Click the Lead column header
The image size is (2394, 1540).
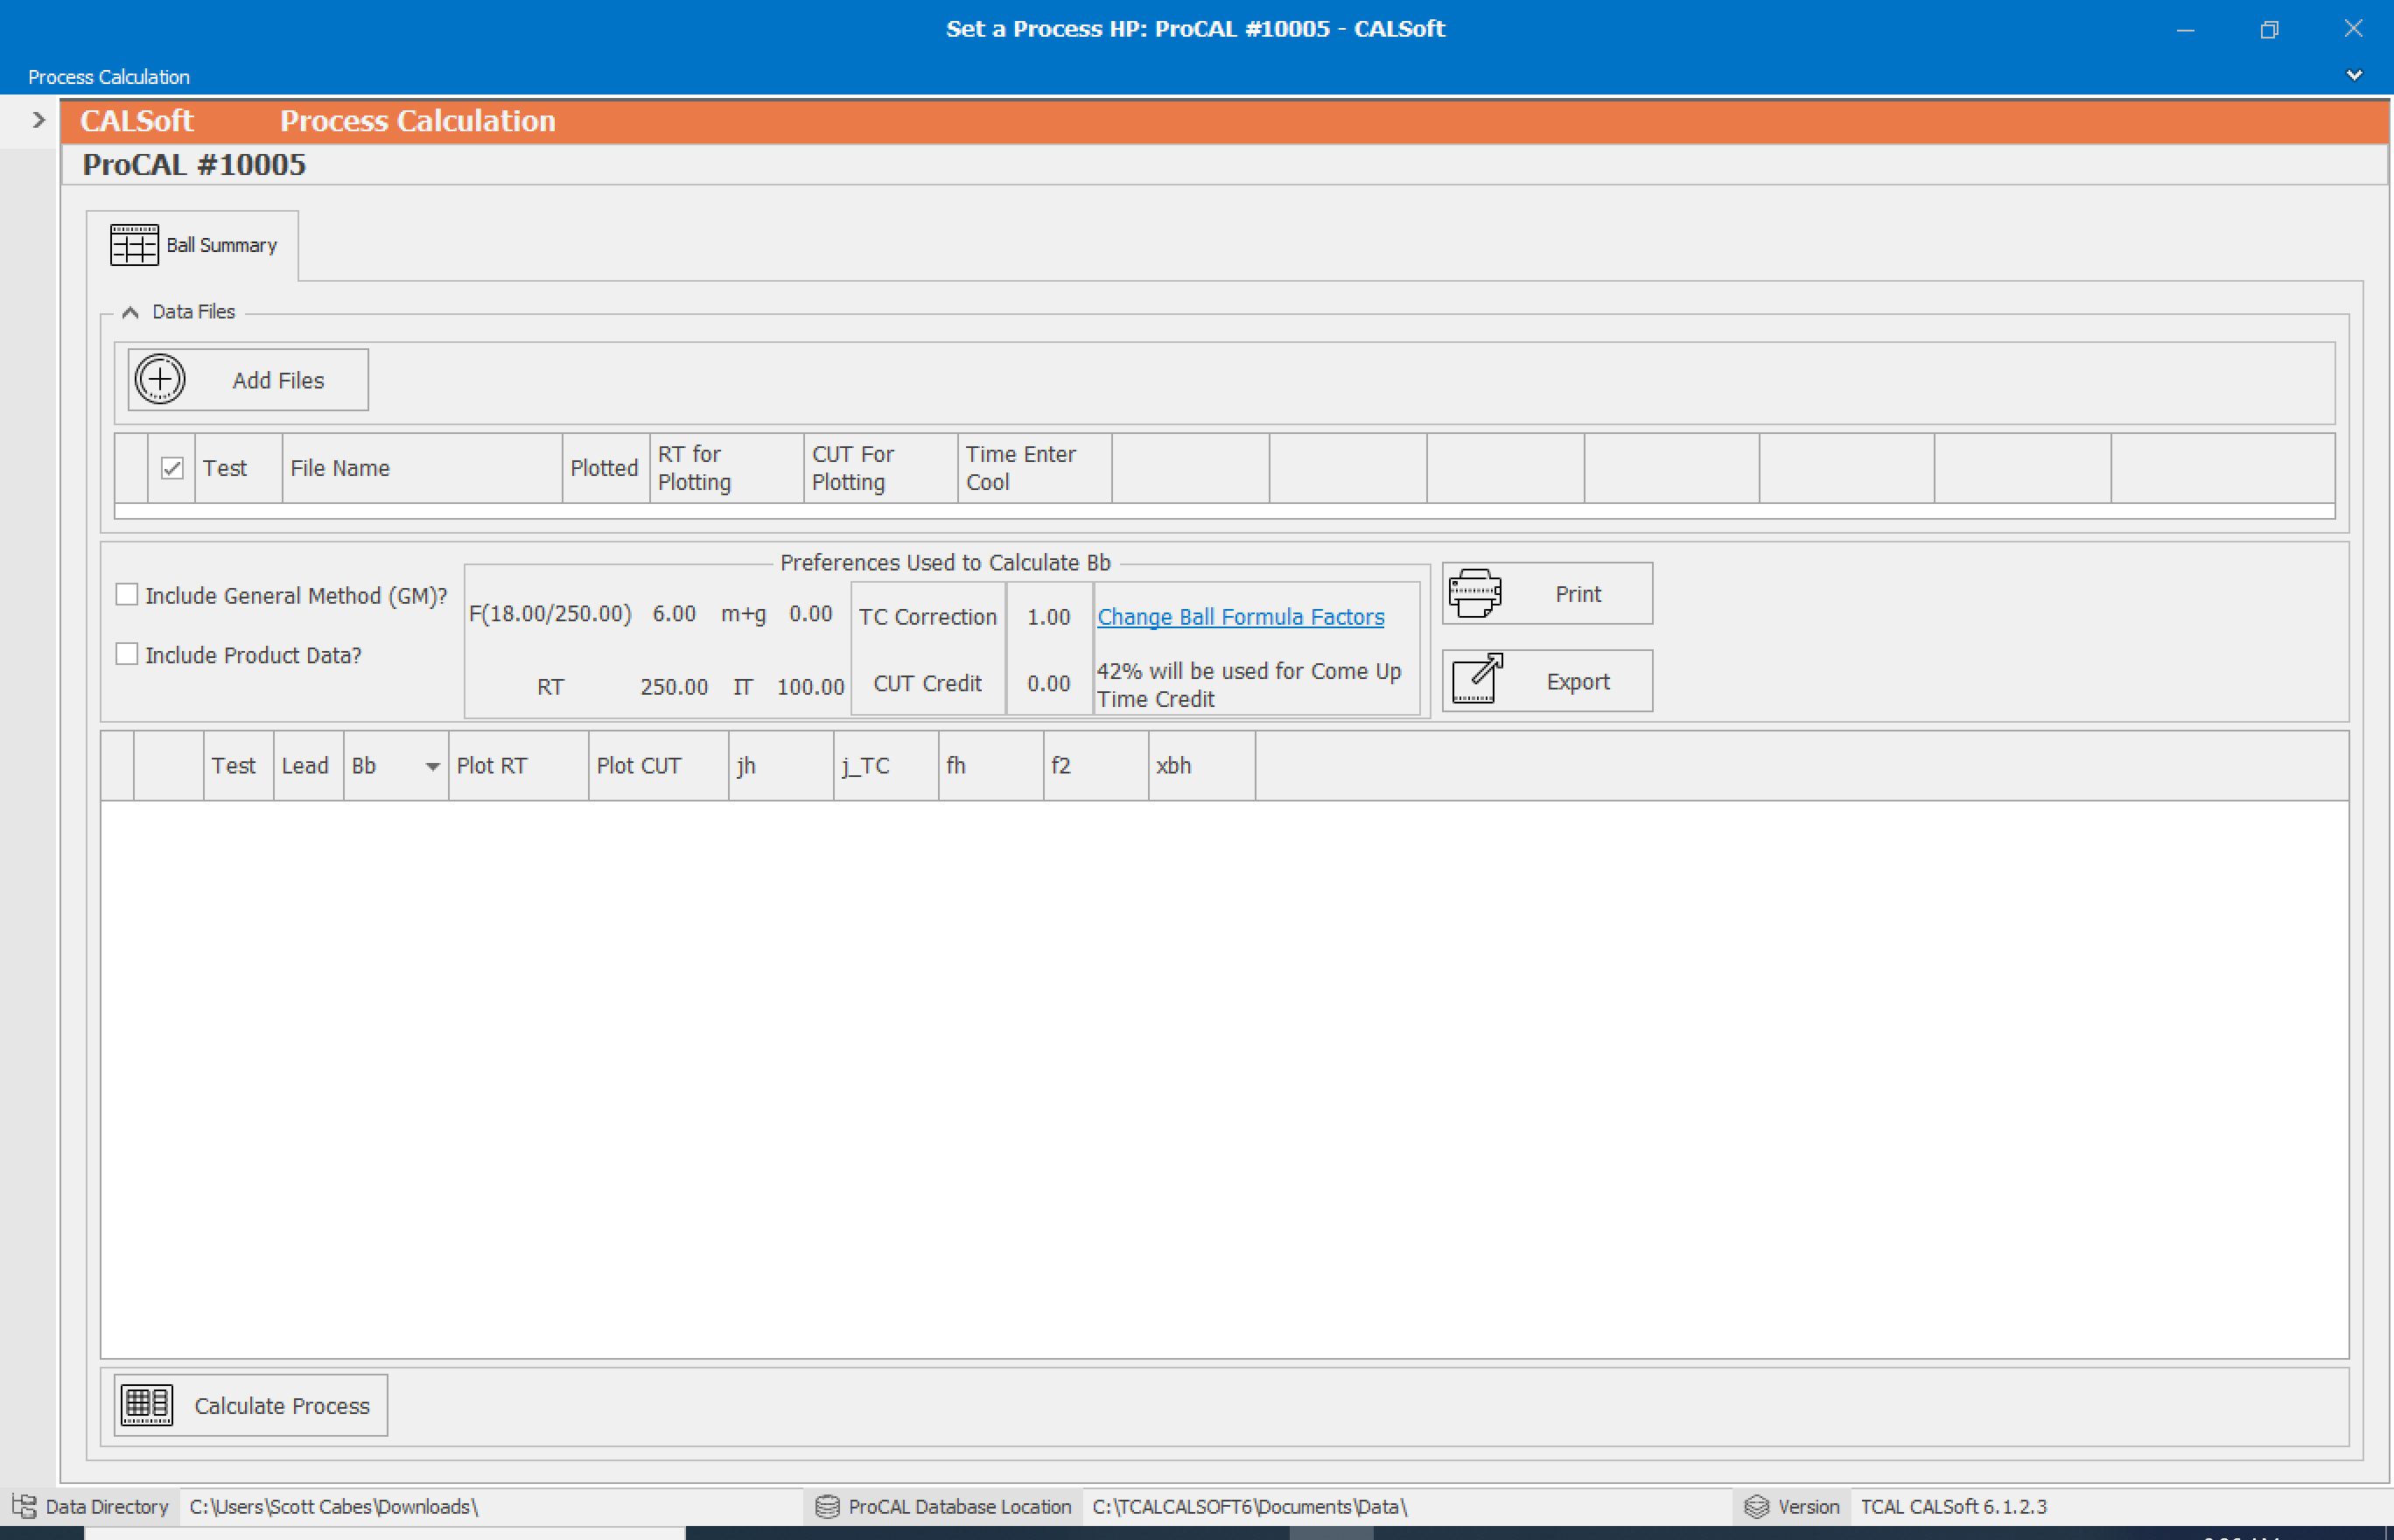pyautogui.click(x=309, y=766)
